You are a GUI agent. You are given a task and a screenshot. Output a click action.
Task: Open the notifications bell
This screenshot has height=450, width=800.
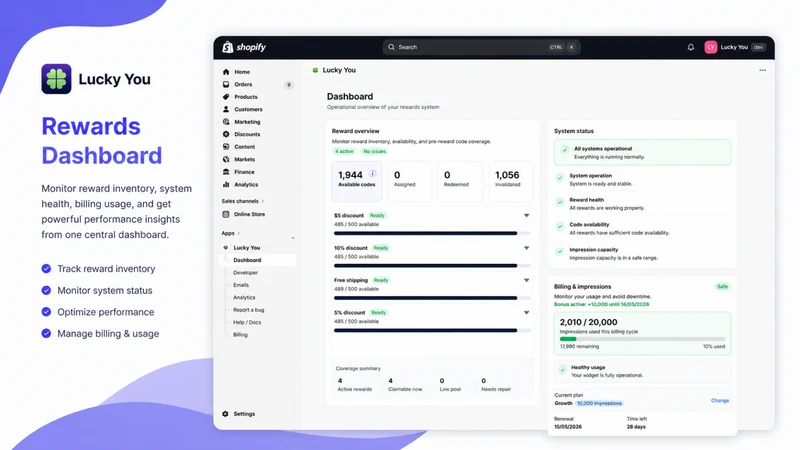(x=690, y=47)
